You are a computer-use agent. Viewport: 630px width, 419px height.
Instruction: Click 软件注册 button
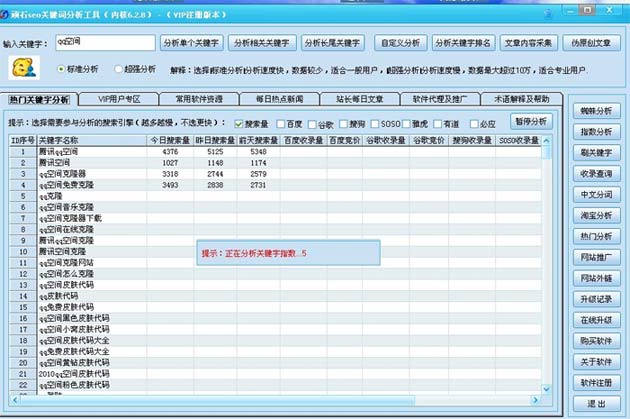point(596,382)
